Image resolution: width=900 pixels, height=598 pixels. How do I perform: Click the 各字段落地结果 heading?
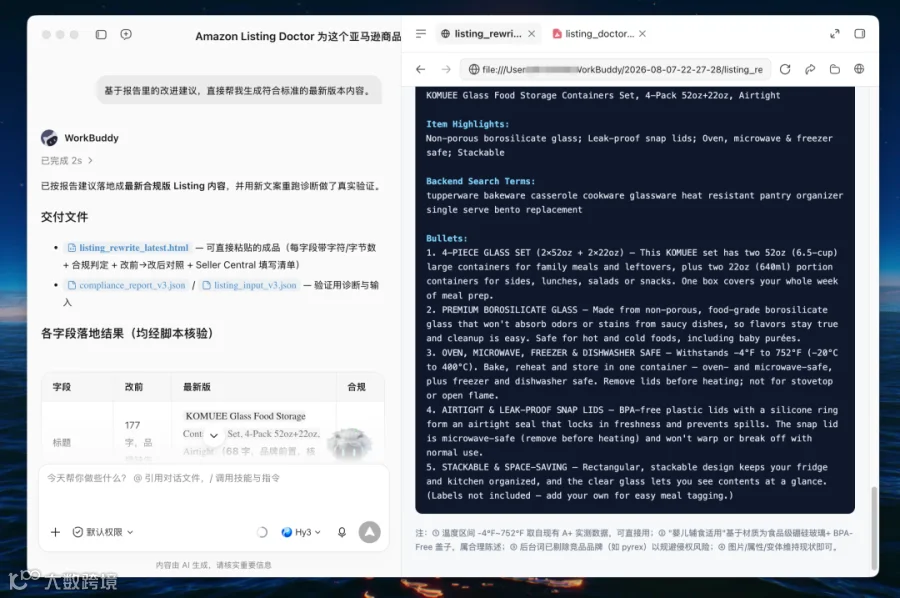point(127,333)
